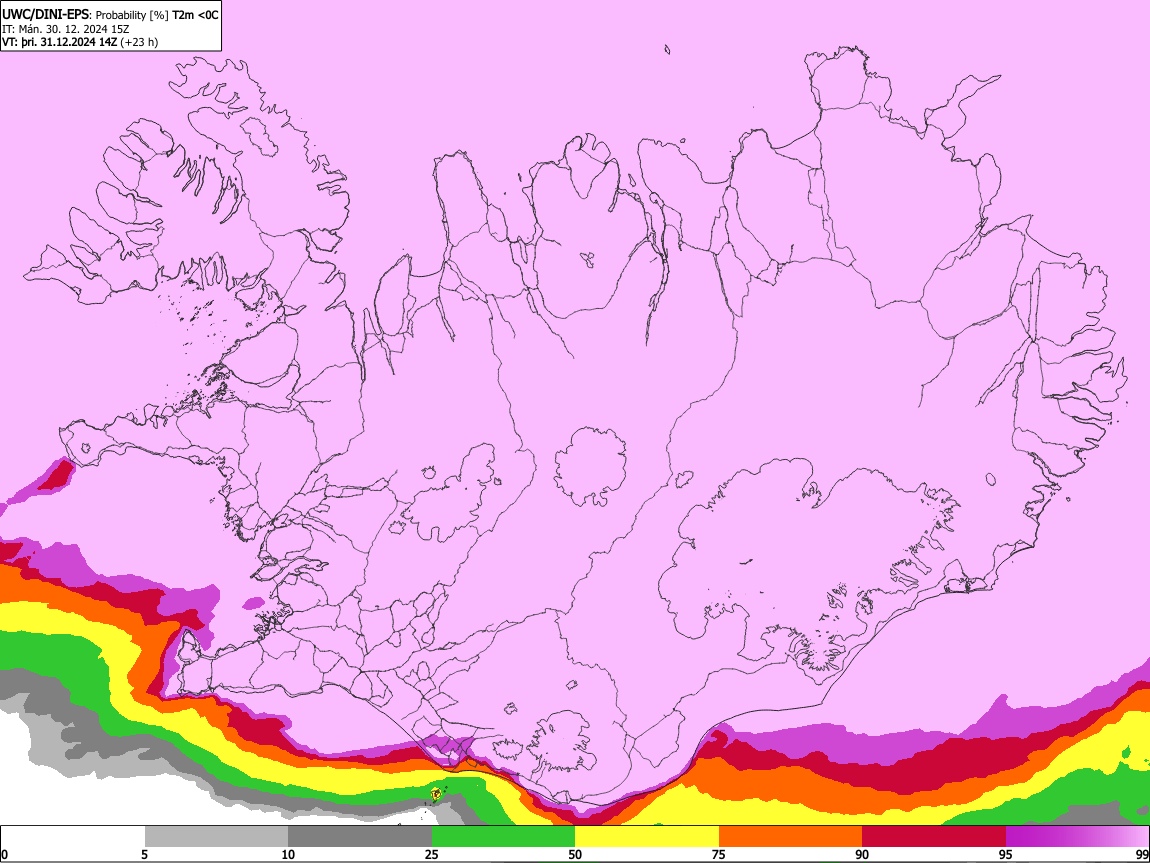Click the small yellow island marker off south coast
Viewport: 1150px width, 863px height.
(436, 793)
